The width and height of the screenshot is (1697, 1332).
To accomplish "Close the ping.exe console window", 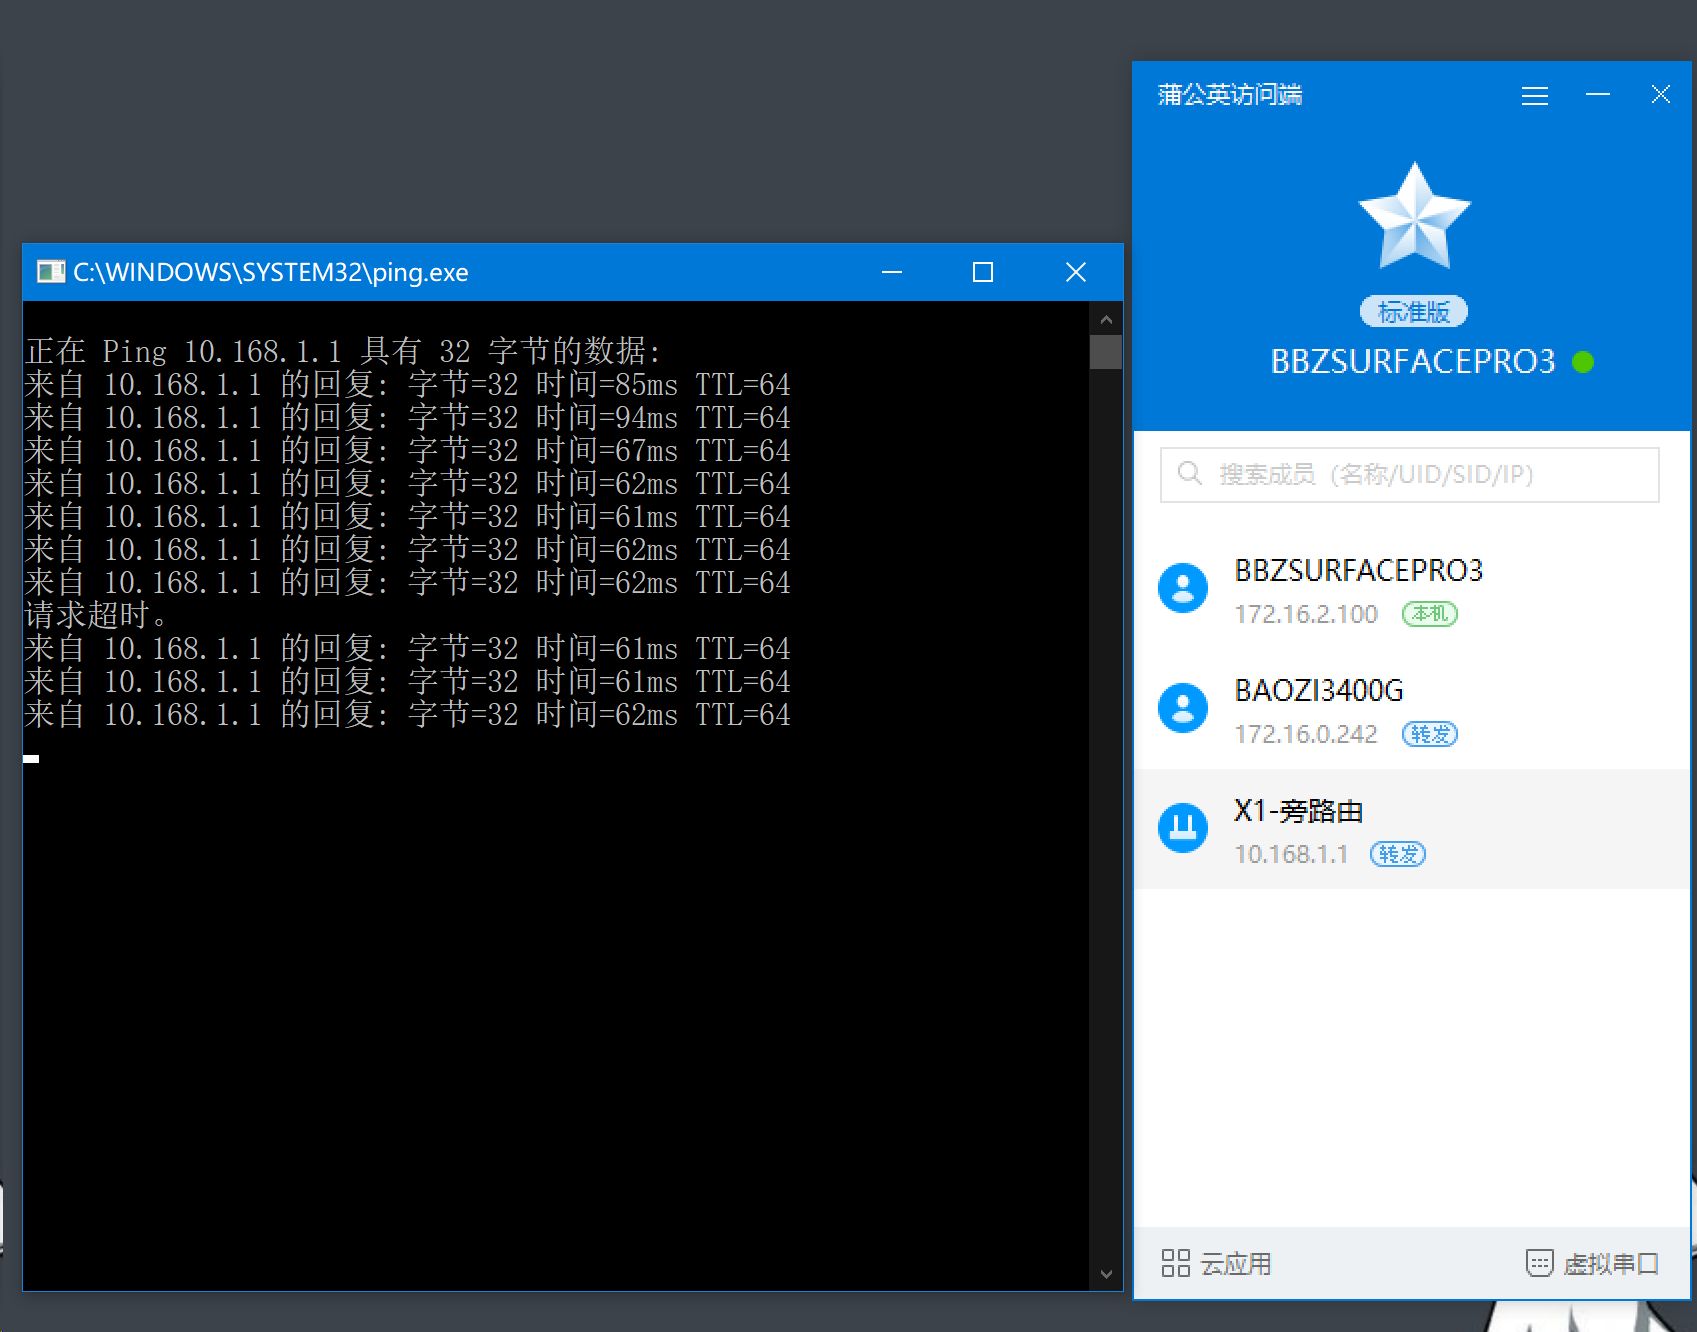I will click(x=1076, y=272).
